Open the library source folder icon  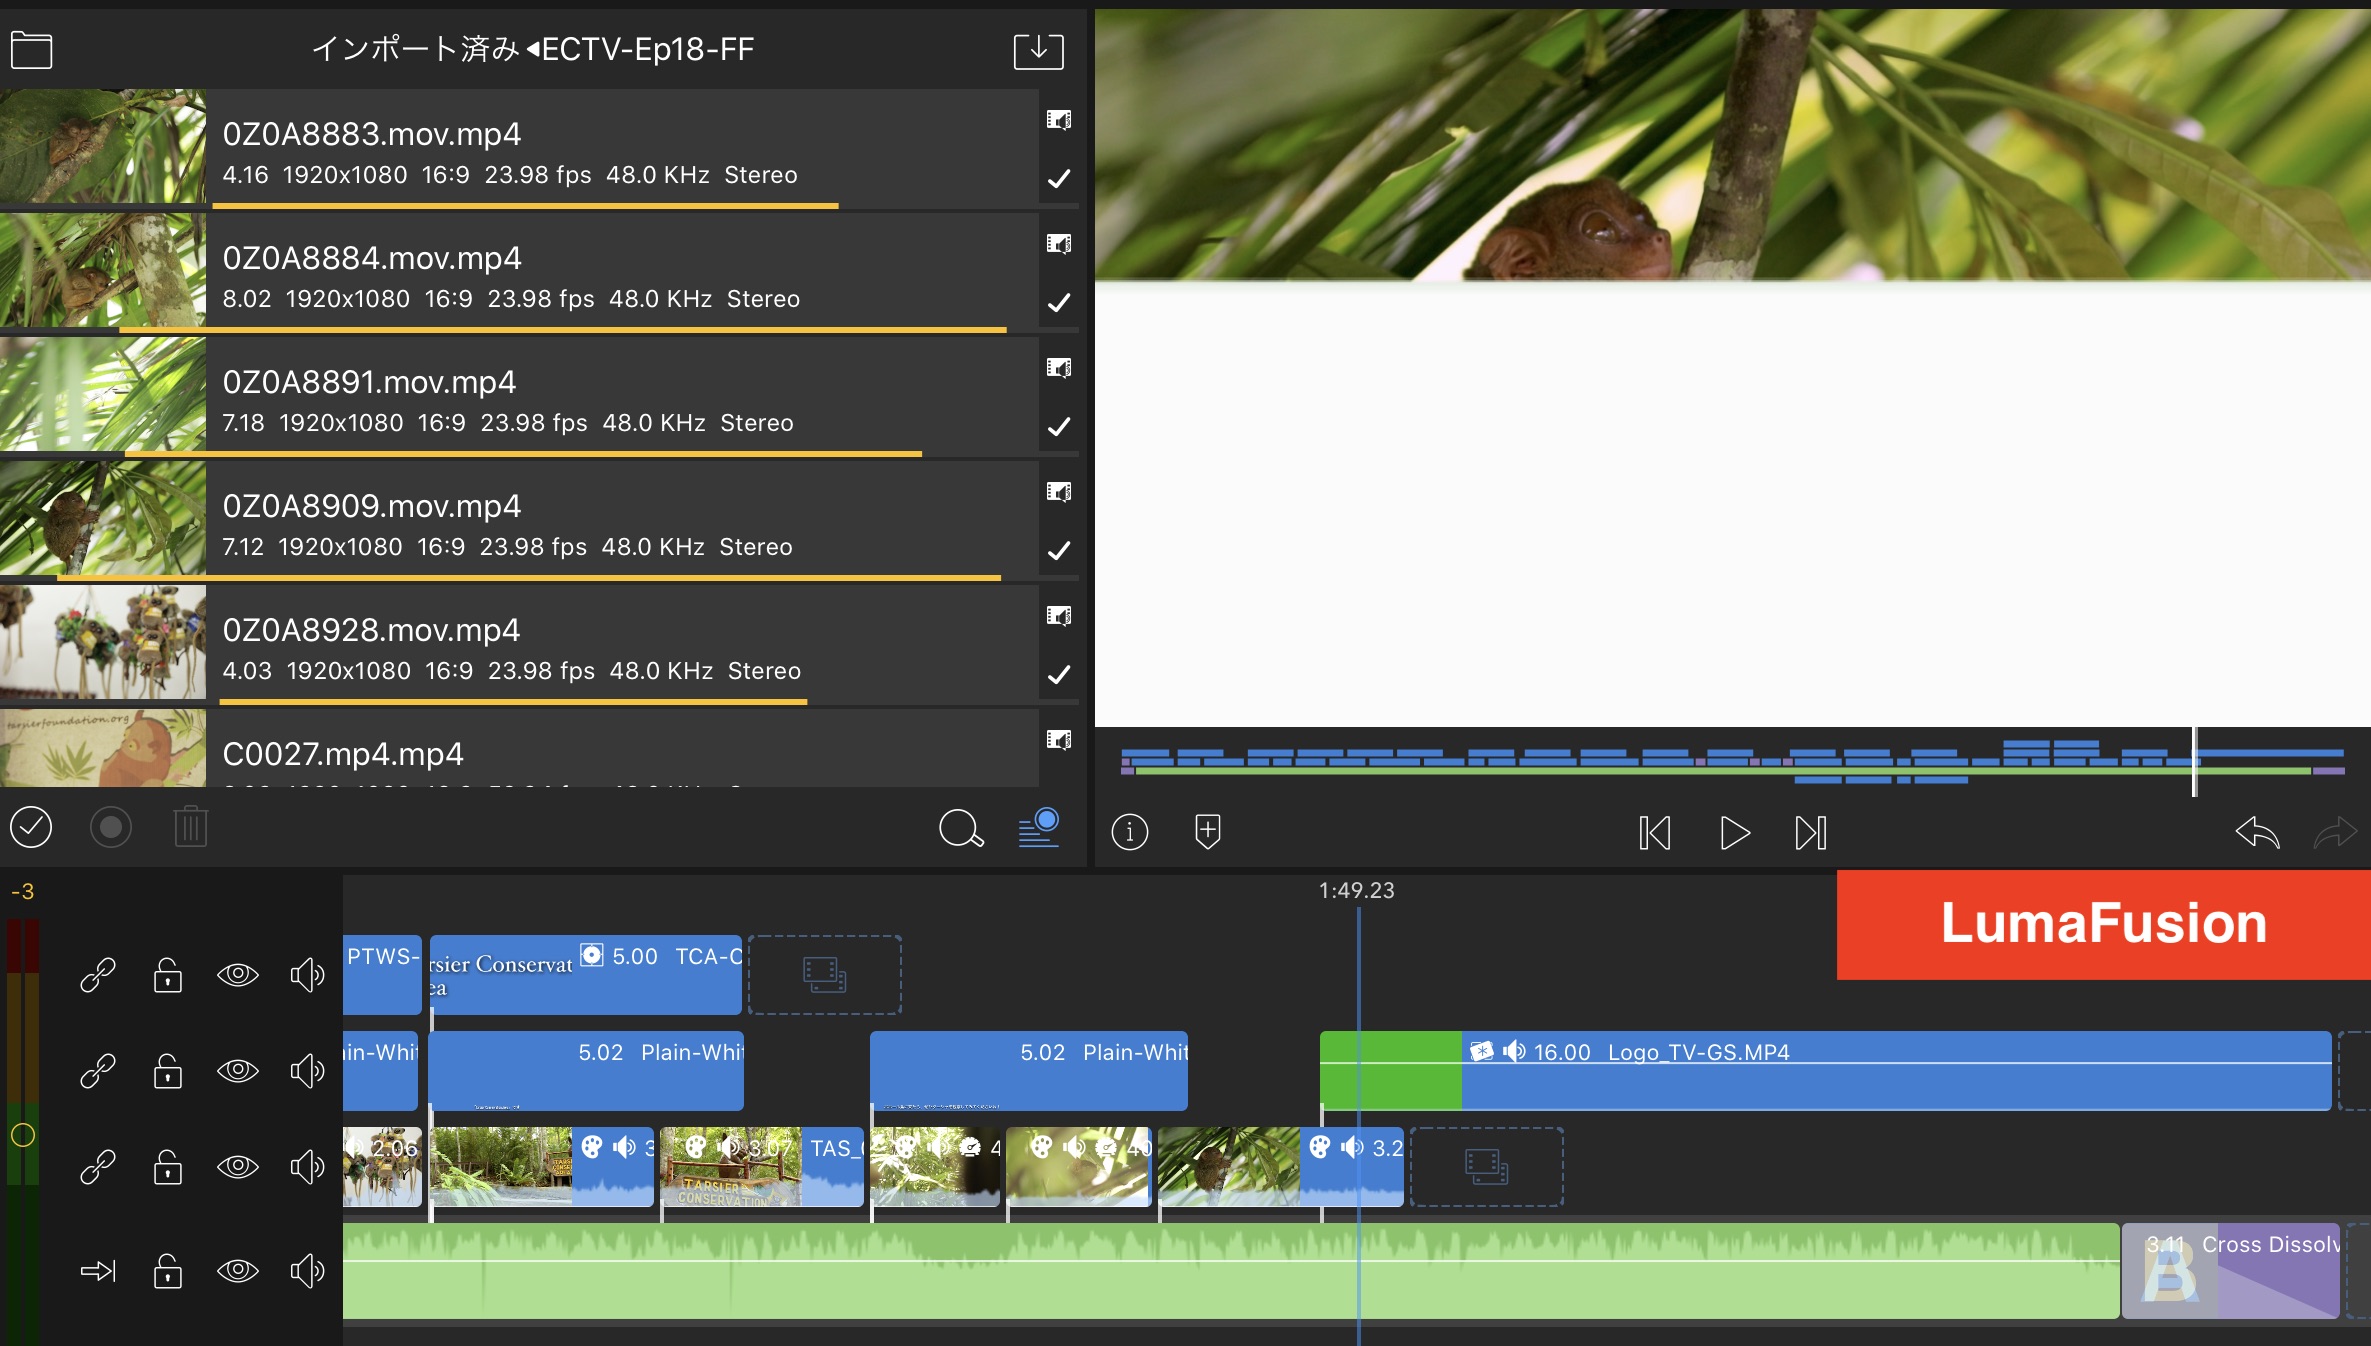(31, 49)
